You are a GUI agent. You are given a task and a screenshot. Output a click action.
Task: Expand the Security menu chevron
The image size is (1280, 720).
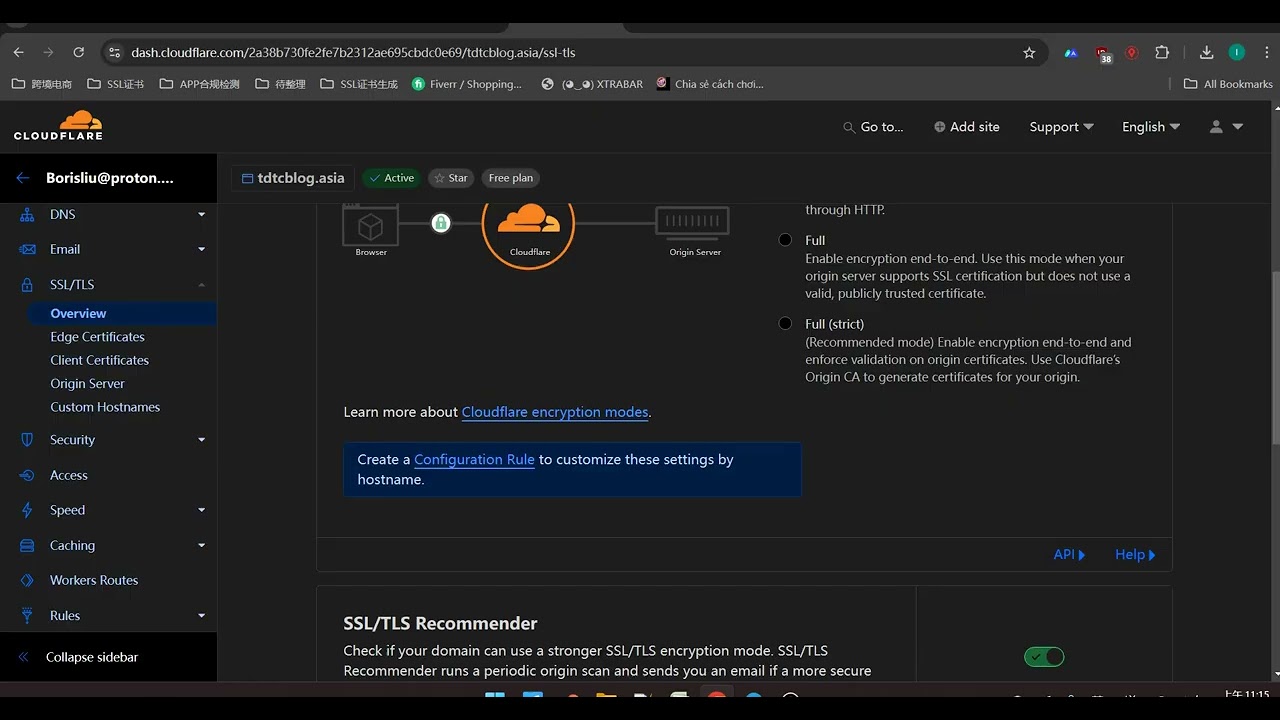201,439
